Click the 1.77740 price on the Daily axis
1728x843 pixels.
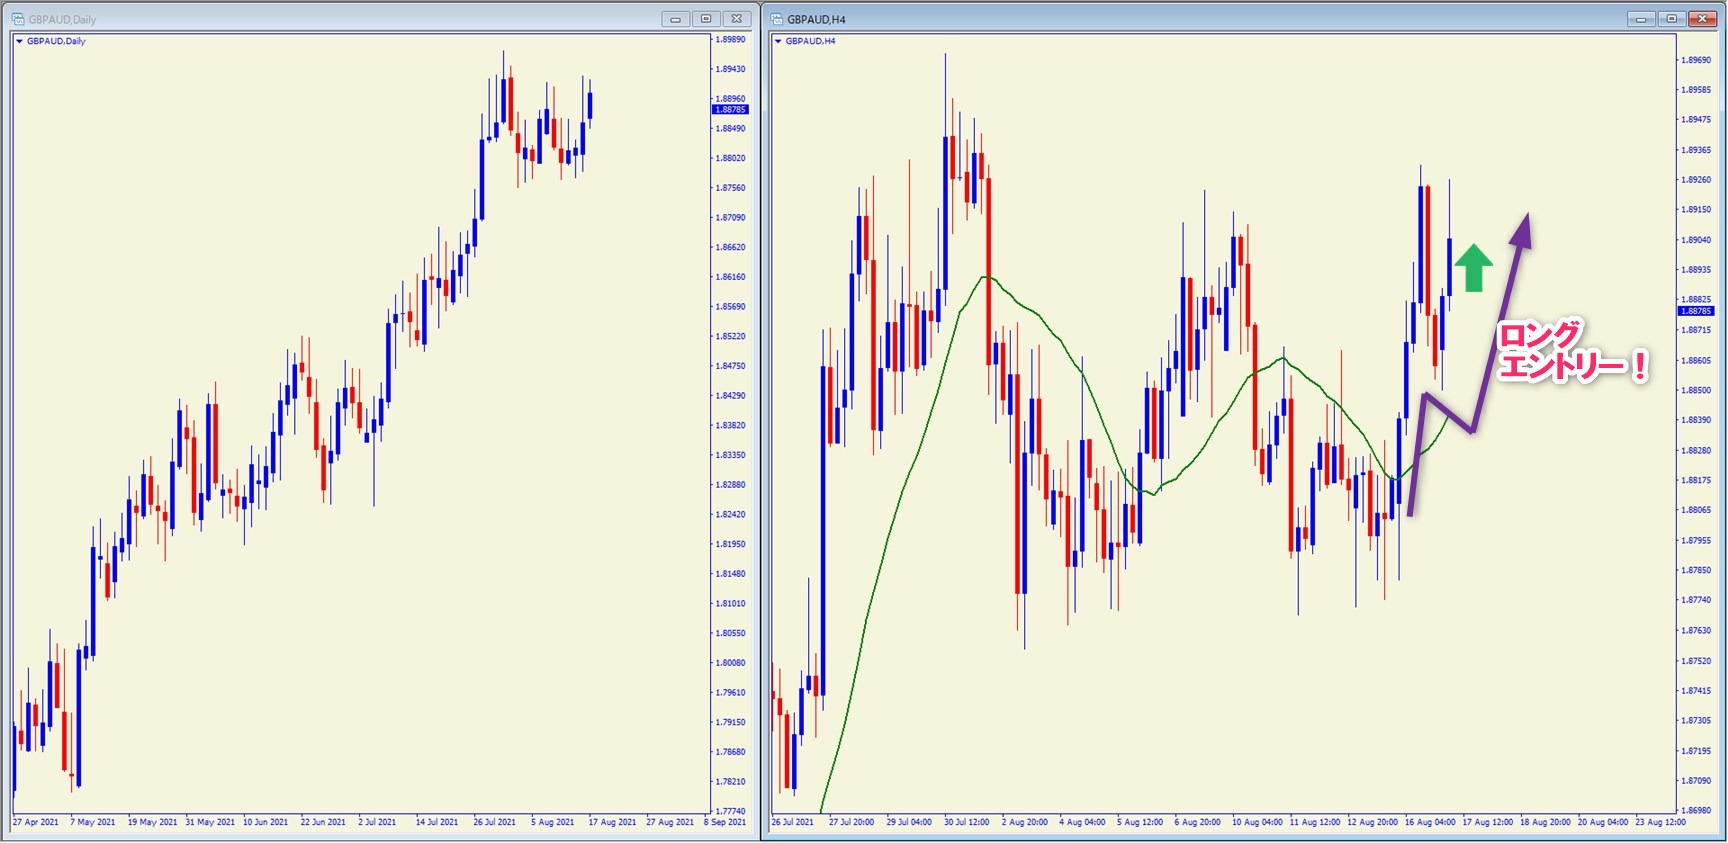click(731, 811)
